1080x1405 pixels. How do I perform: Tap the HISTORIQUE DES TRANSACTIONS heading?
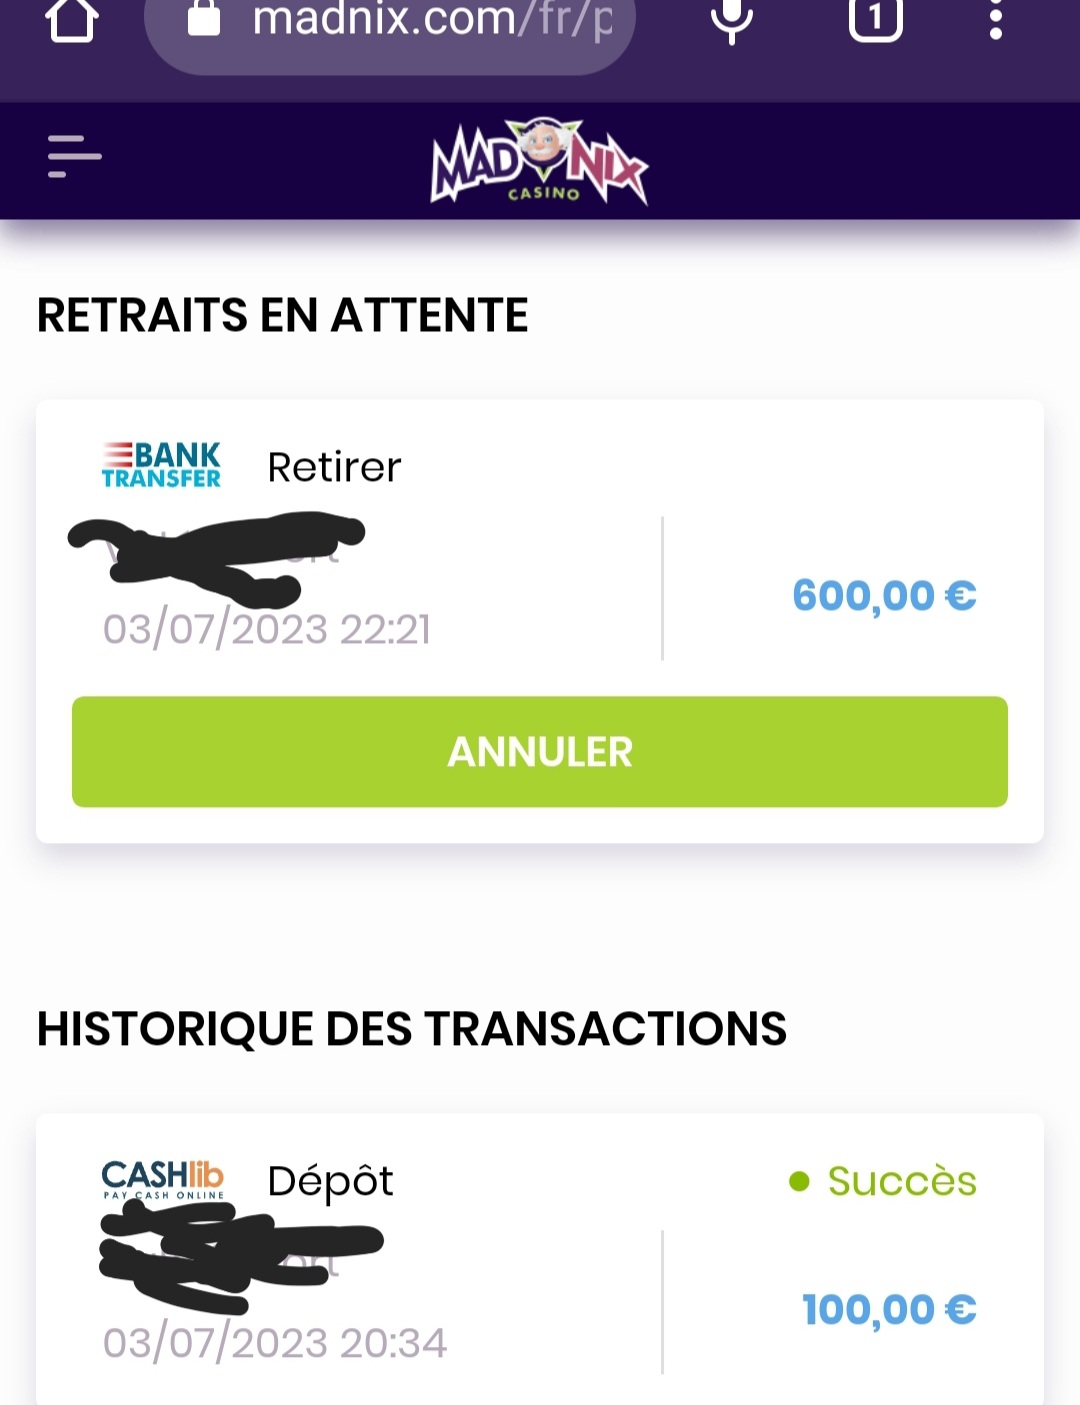pos(412,1030)
